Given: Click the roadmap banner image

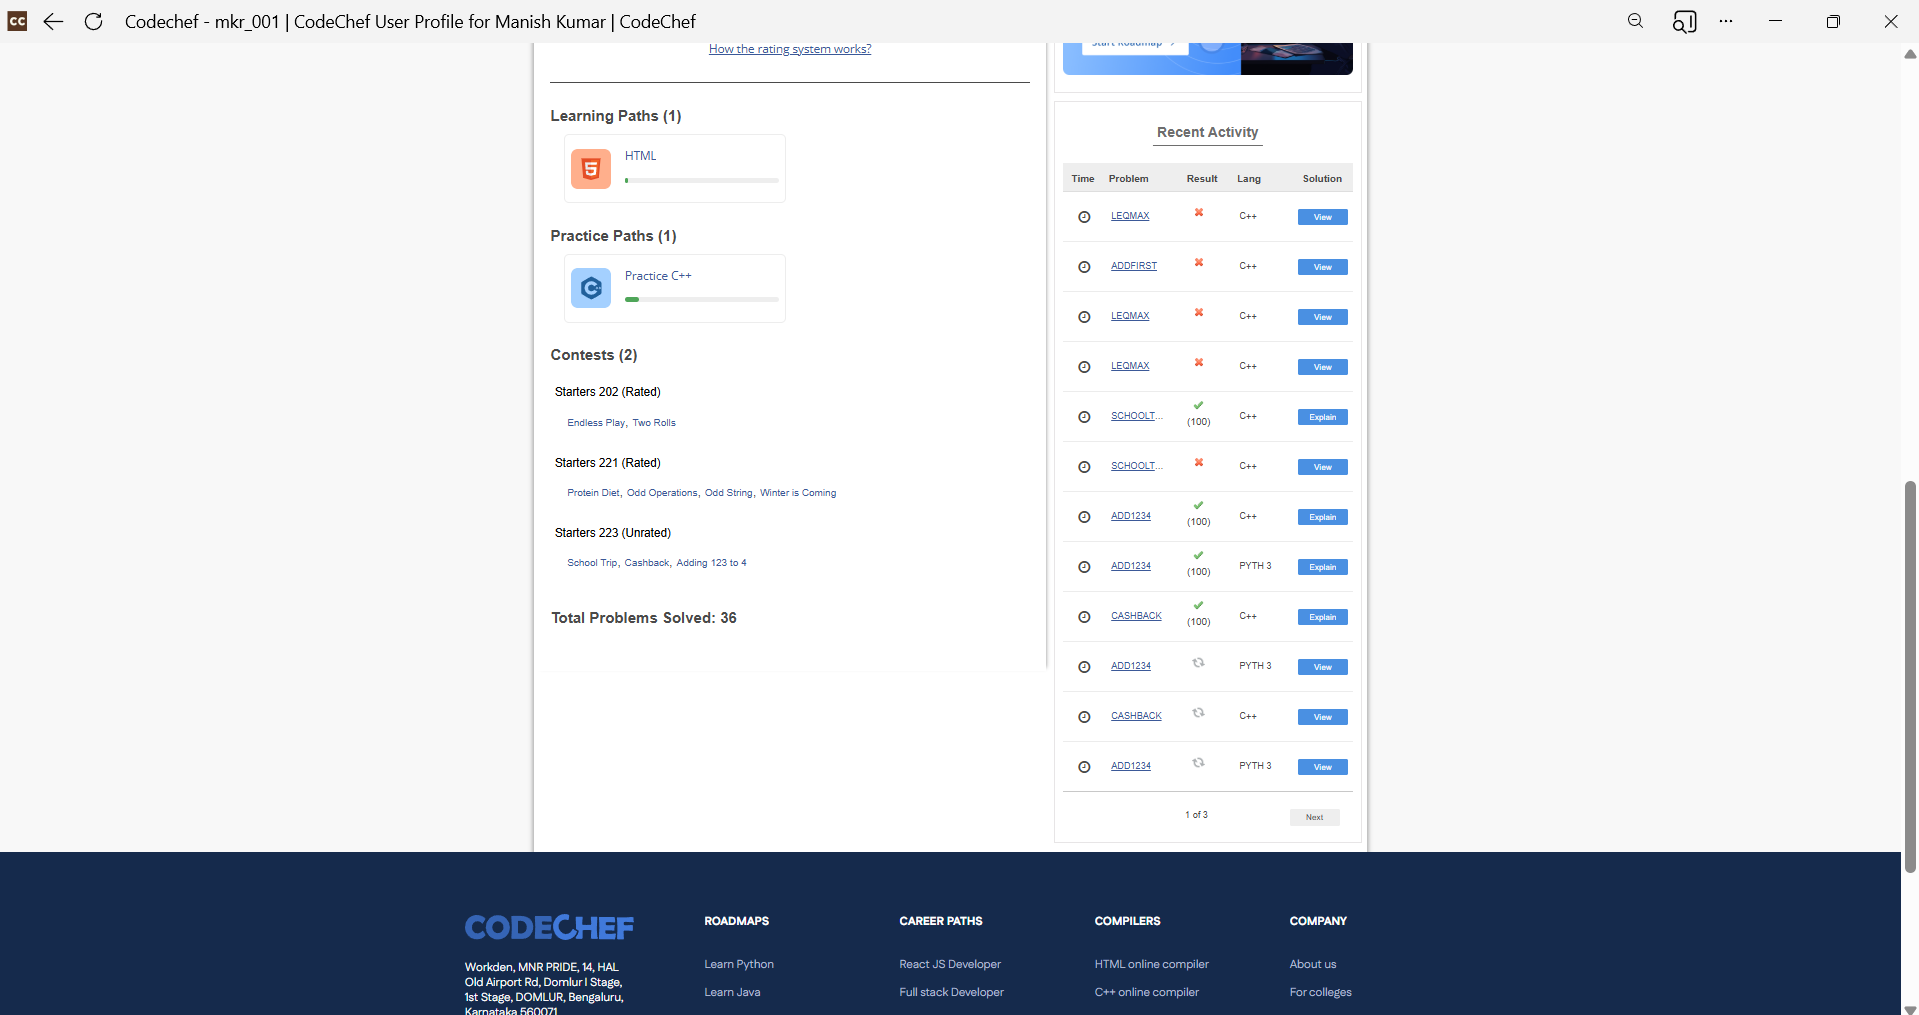Looking at the screenshot, I should pyautogui.click(x=1208, y=58).
